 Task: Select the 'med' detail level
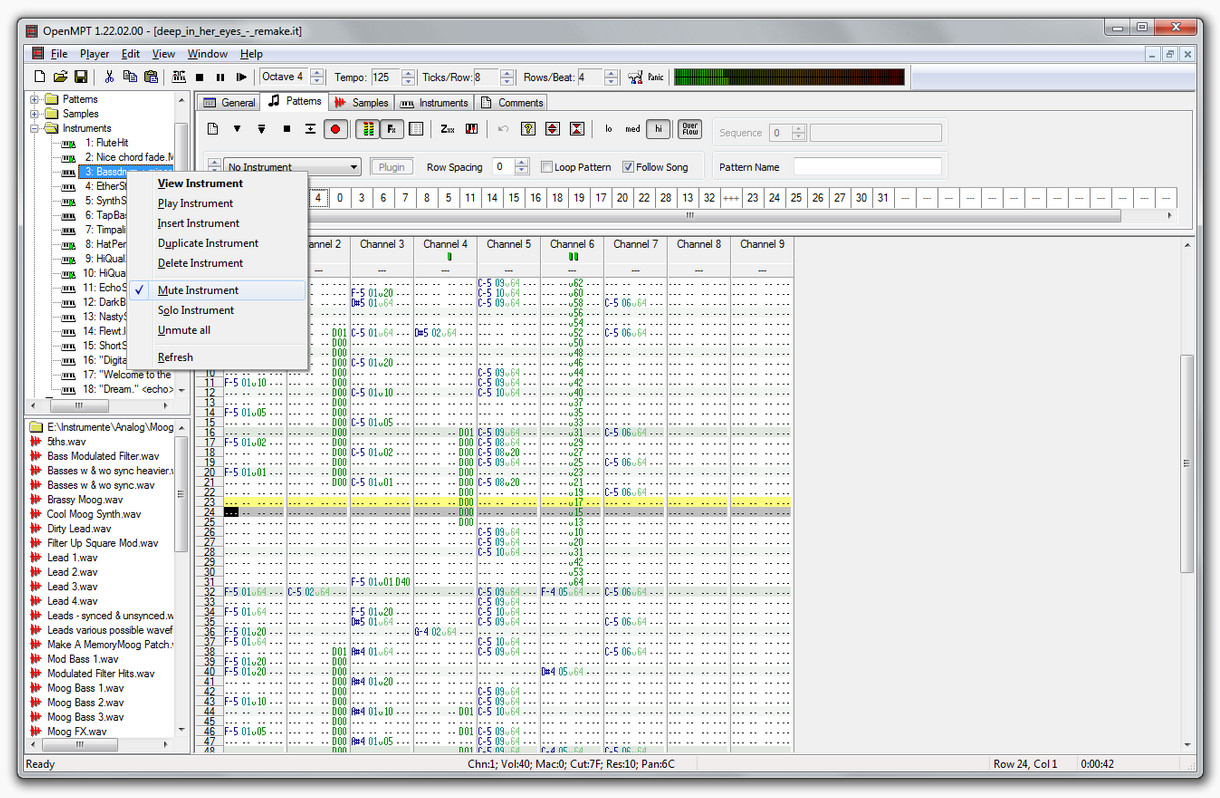pos(633,129)
